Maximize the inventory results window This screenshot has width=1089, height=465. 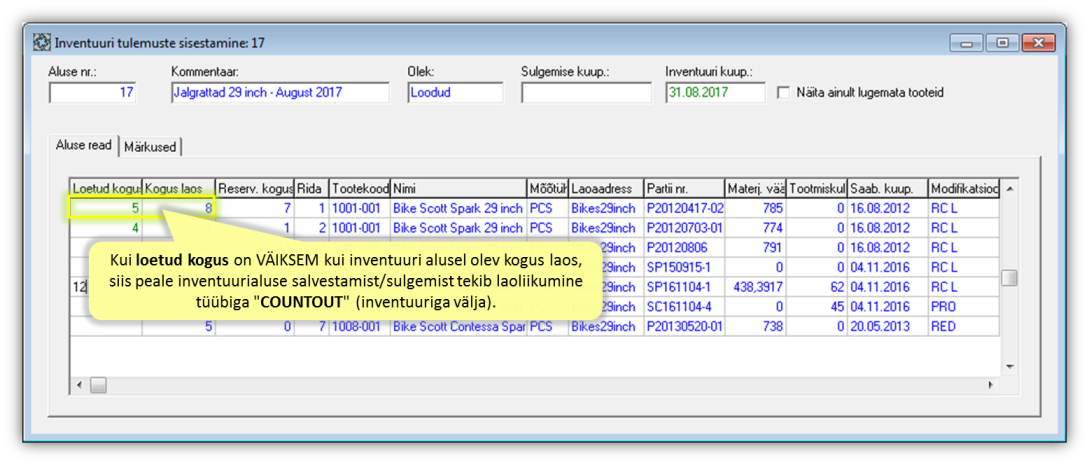coord(1000,43)
